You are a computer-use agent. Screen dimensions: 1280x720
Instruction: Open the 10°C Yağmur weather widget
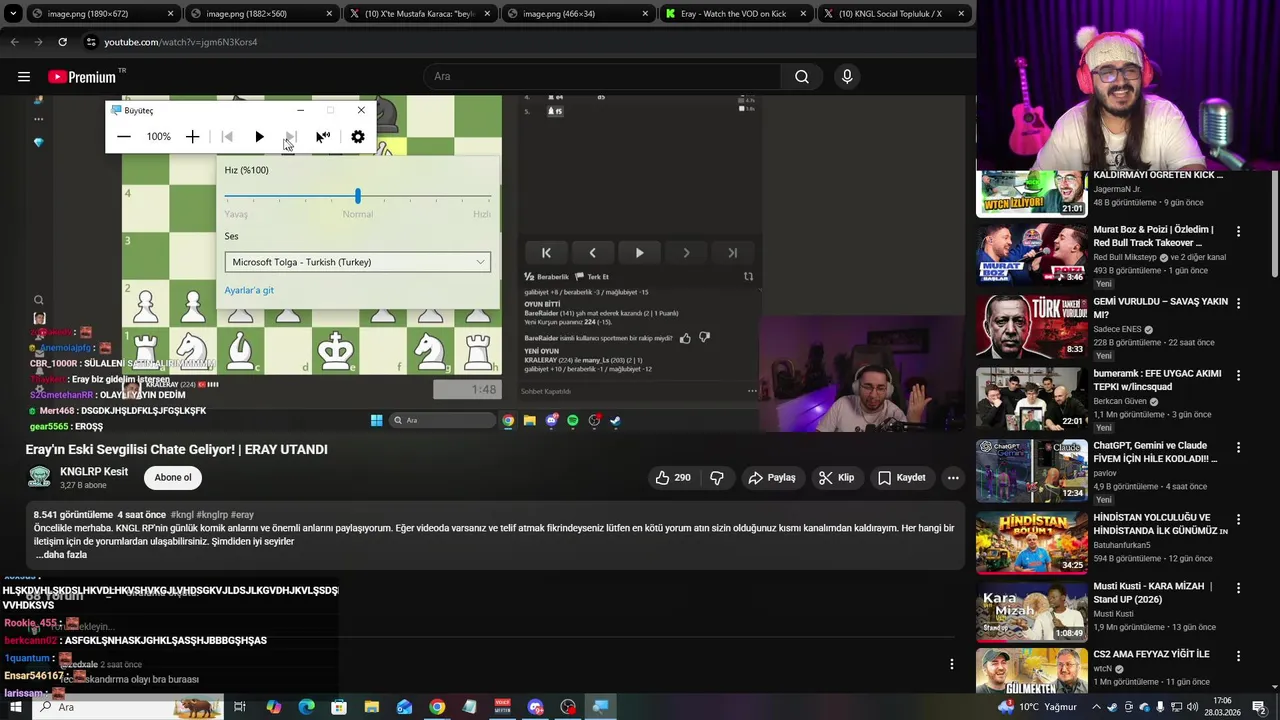click(1035, 707)
